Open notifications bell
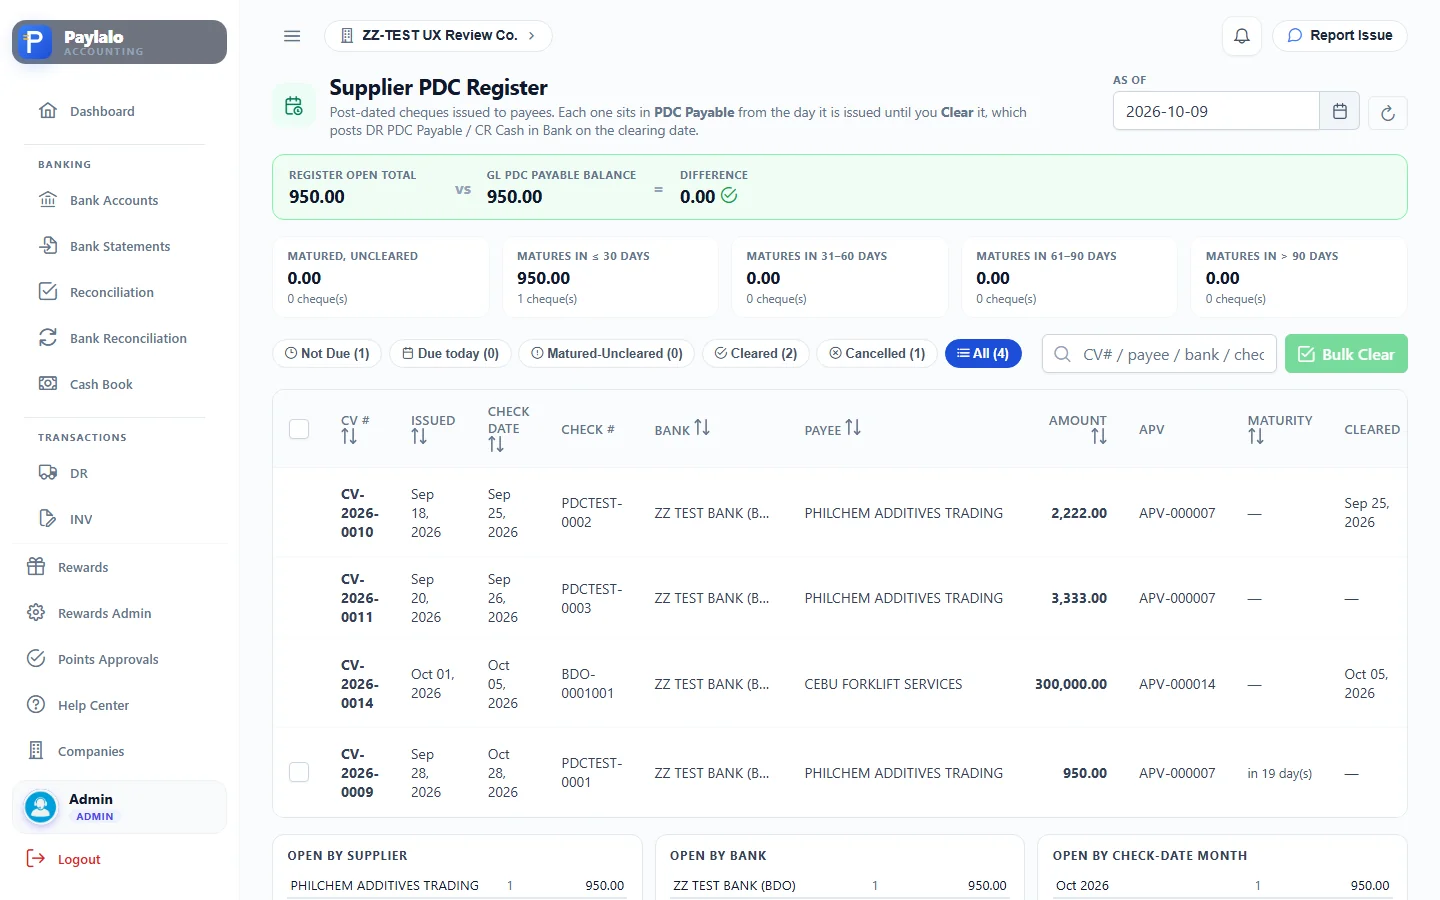 [1242, 36]
